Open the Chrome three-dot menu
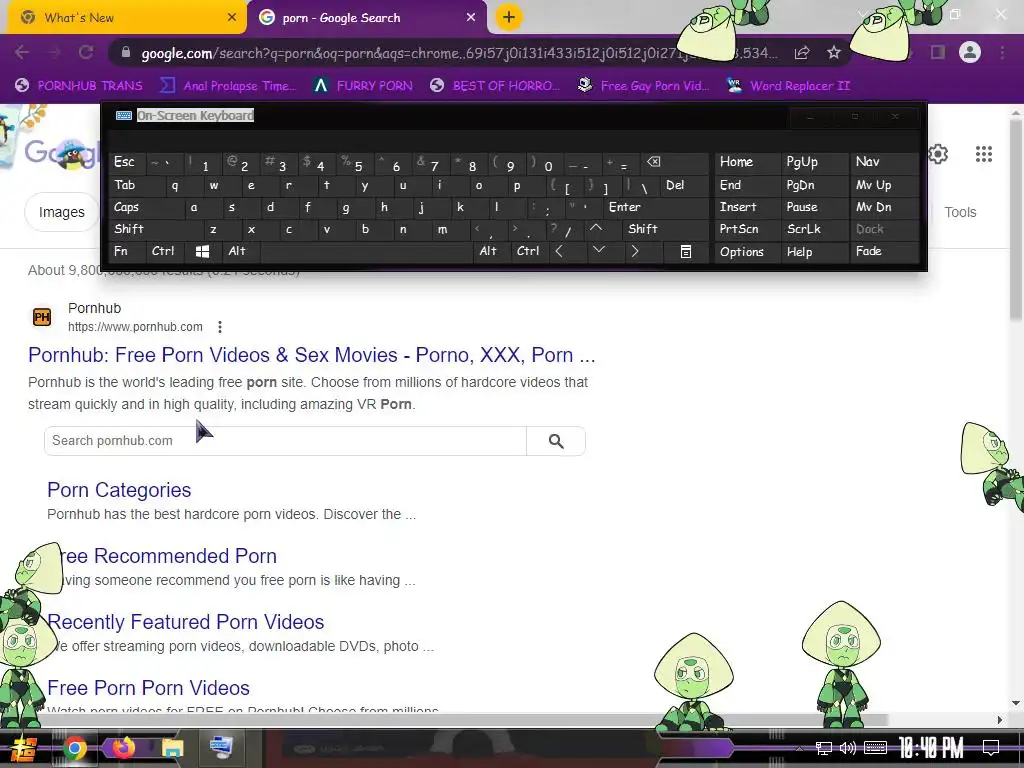 pos(1002,52)
